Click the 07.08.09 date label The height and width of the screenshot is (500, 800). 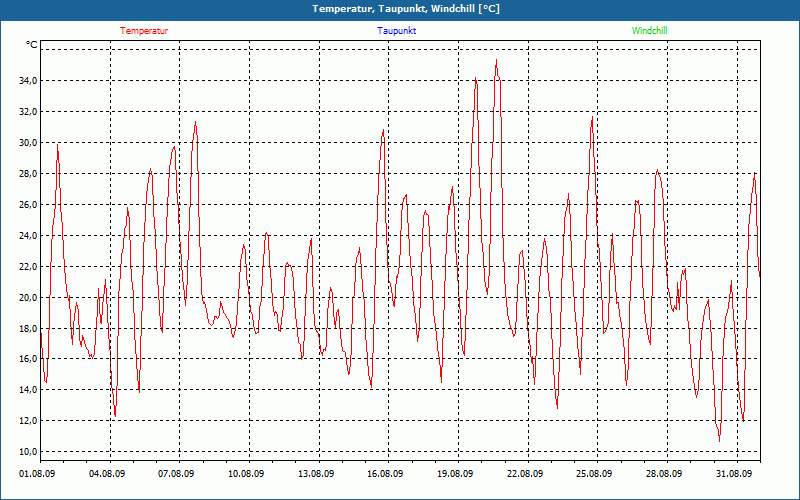[176, 473]
